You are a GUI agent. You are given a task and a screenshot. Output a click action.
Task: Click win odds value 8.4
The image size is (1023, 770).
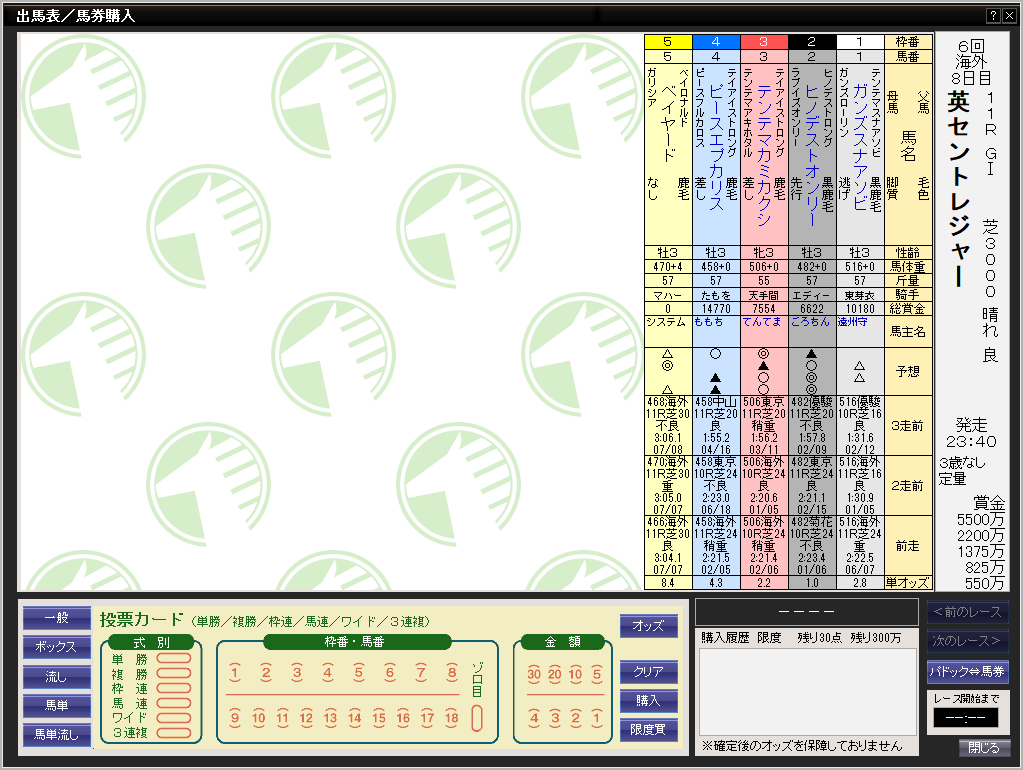tap(668, 583)
